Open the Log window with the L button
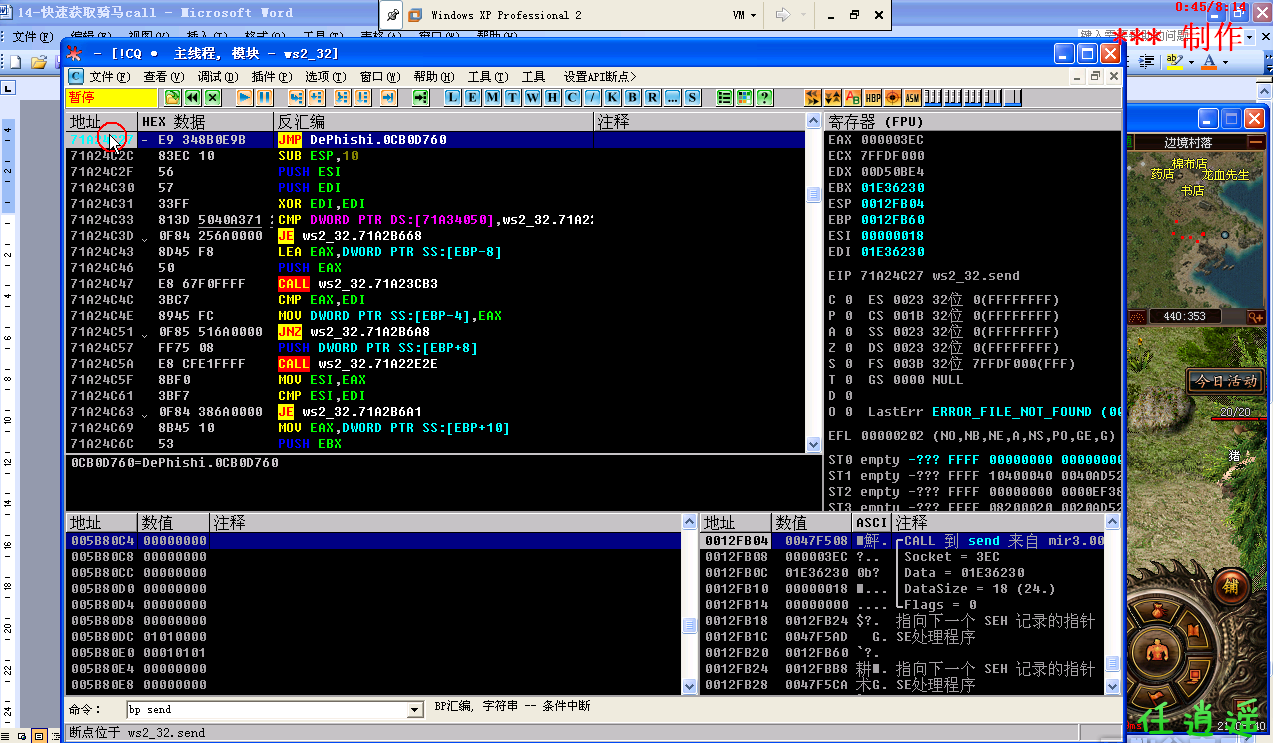Viewport: 1273px width, 743px height. pos(453,97)
